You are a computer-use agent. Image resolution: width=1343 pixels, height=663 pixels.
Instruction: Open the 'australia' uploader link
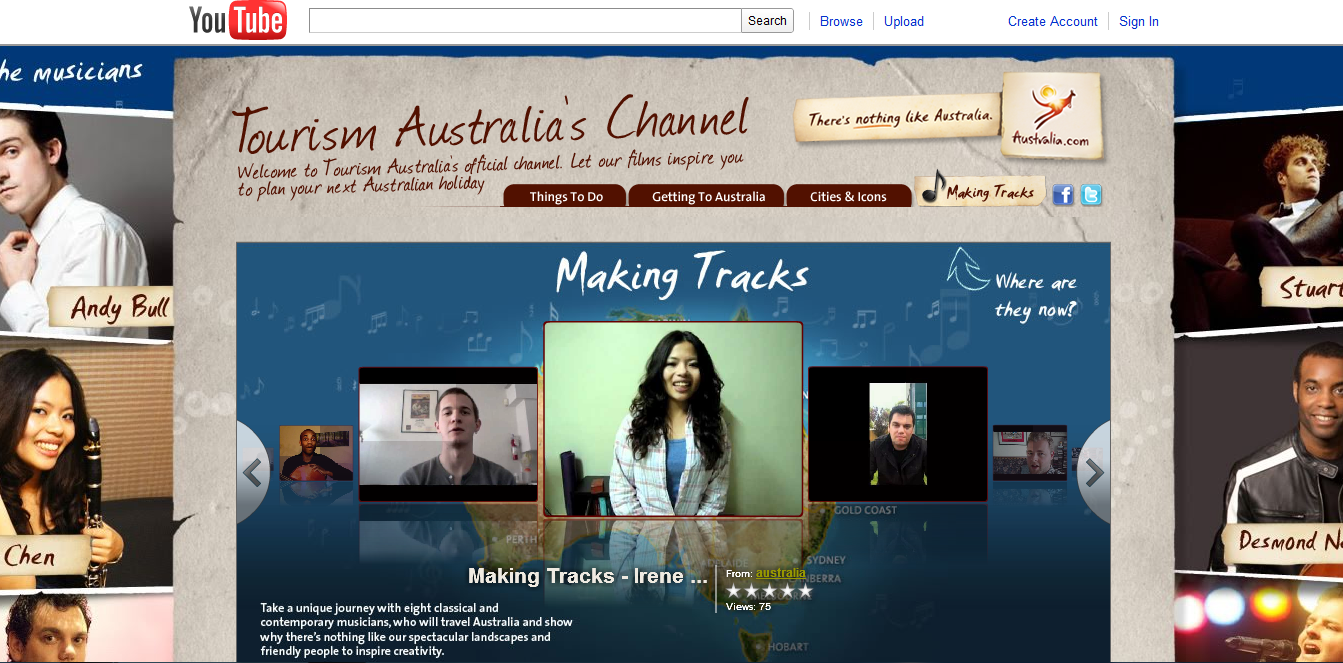pos(780,573)
